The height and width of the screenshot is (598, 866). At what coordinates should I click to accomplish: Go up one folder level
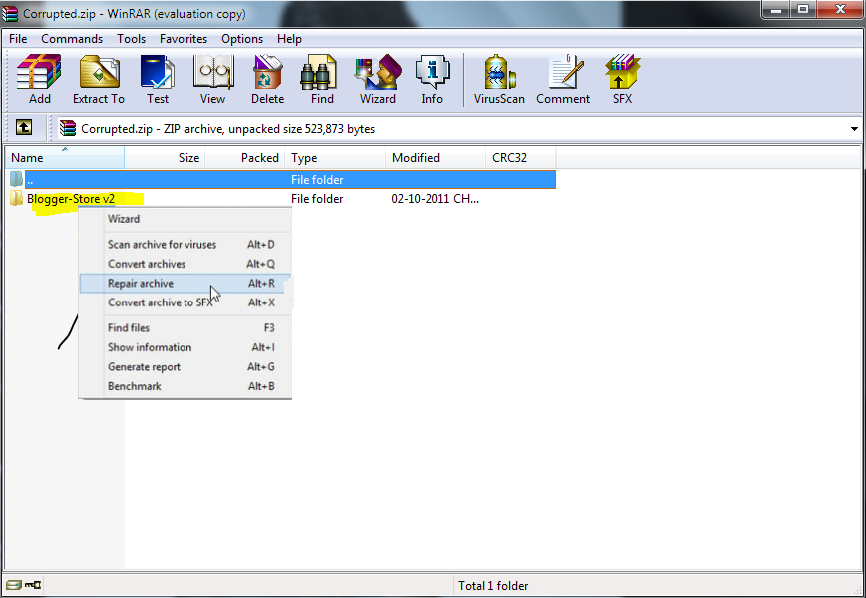coord(23,128)
